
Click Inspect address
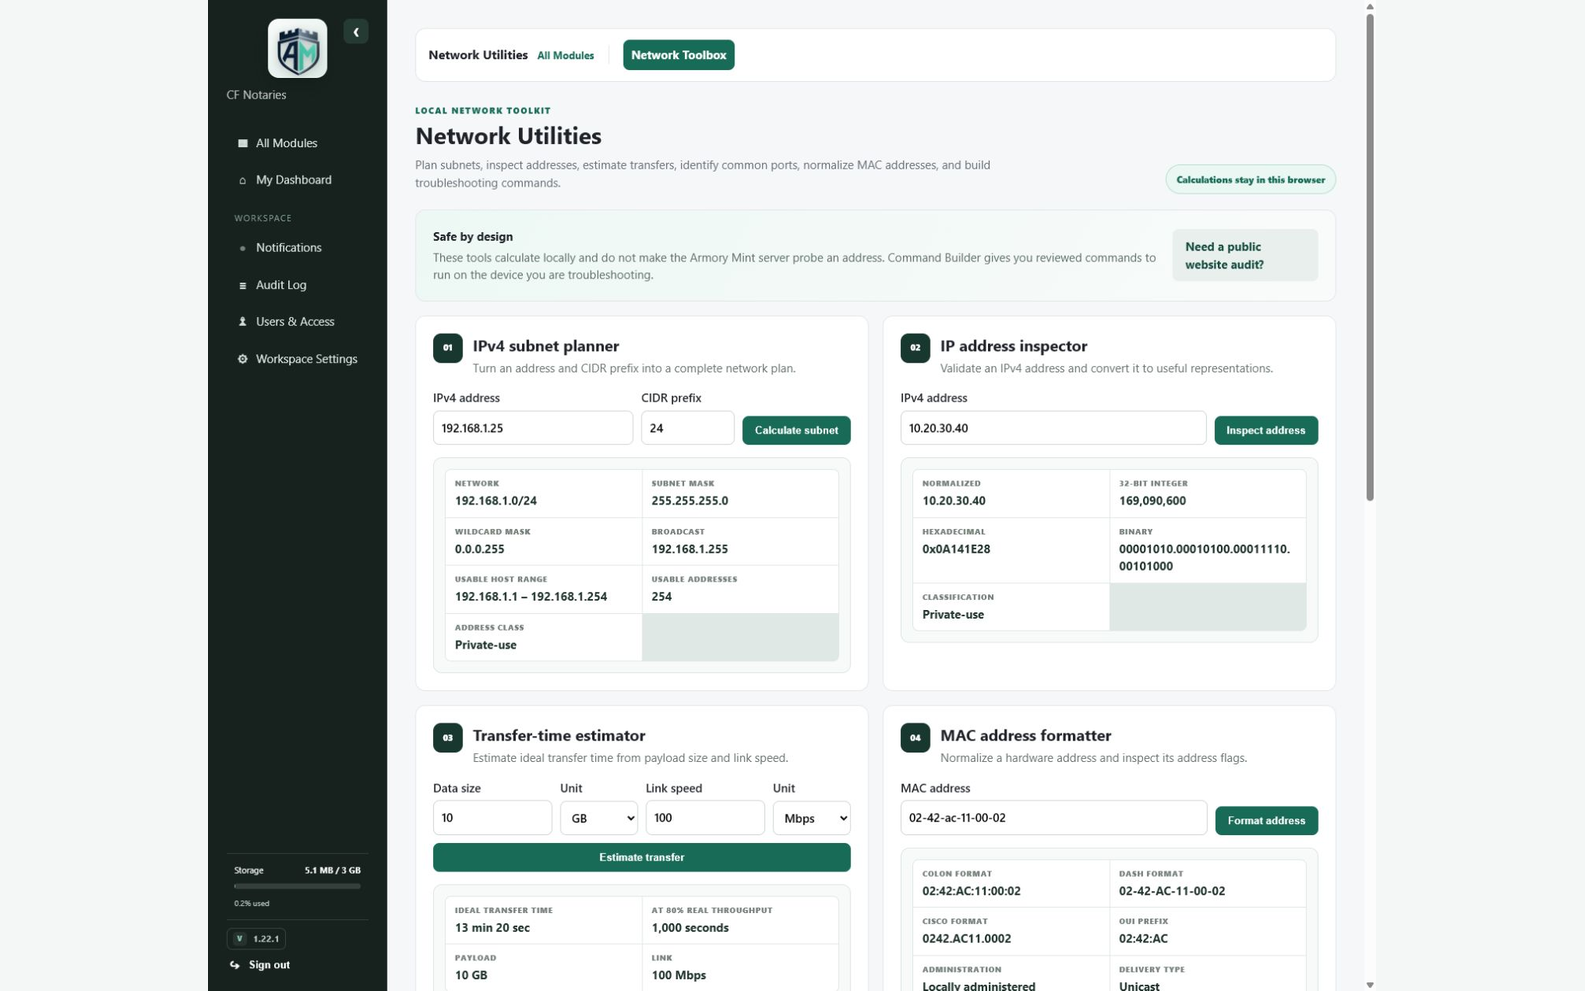point(1265,430)
